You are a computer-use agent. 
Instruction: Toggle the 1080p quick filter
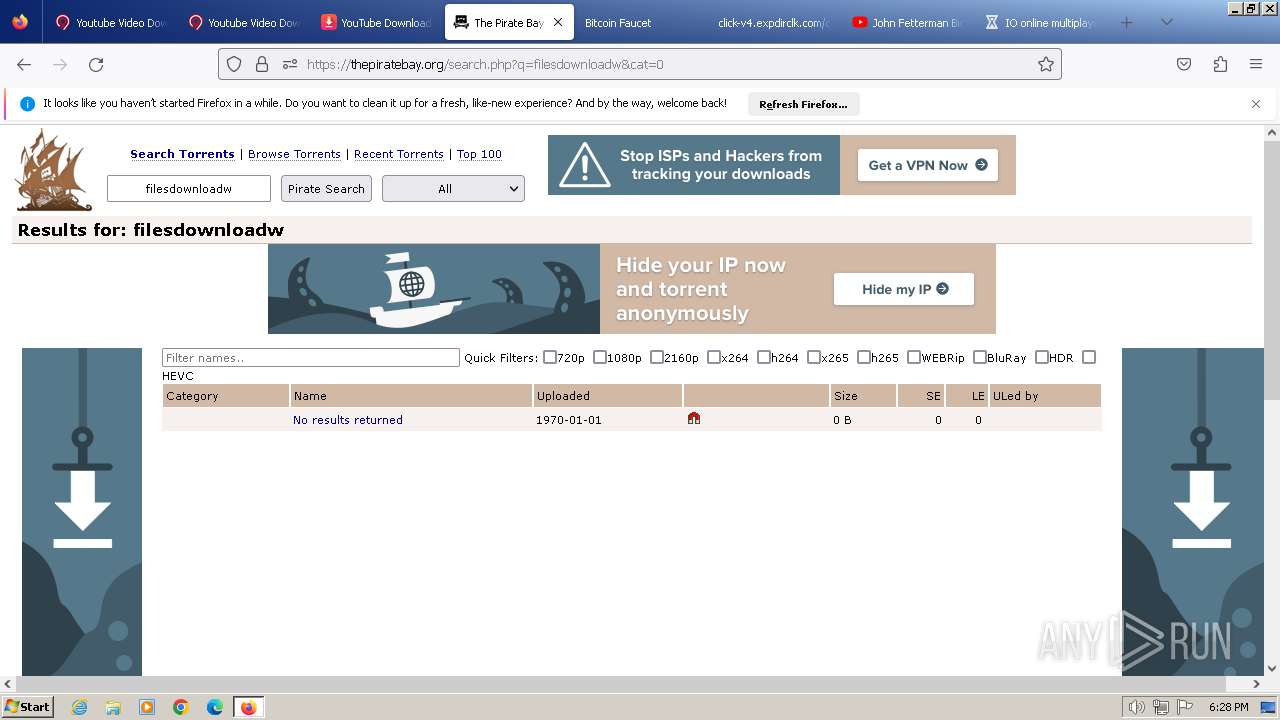point(600,357)
